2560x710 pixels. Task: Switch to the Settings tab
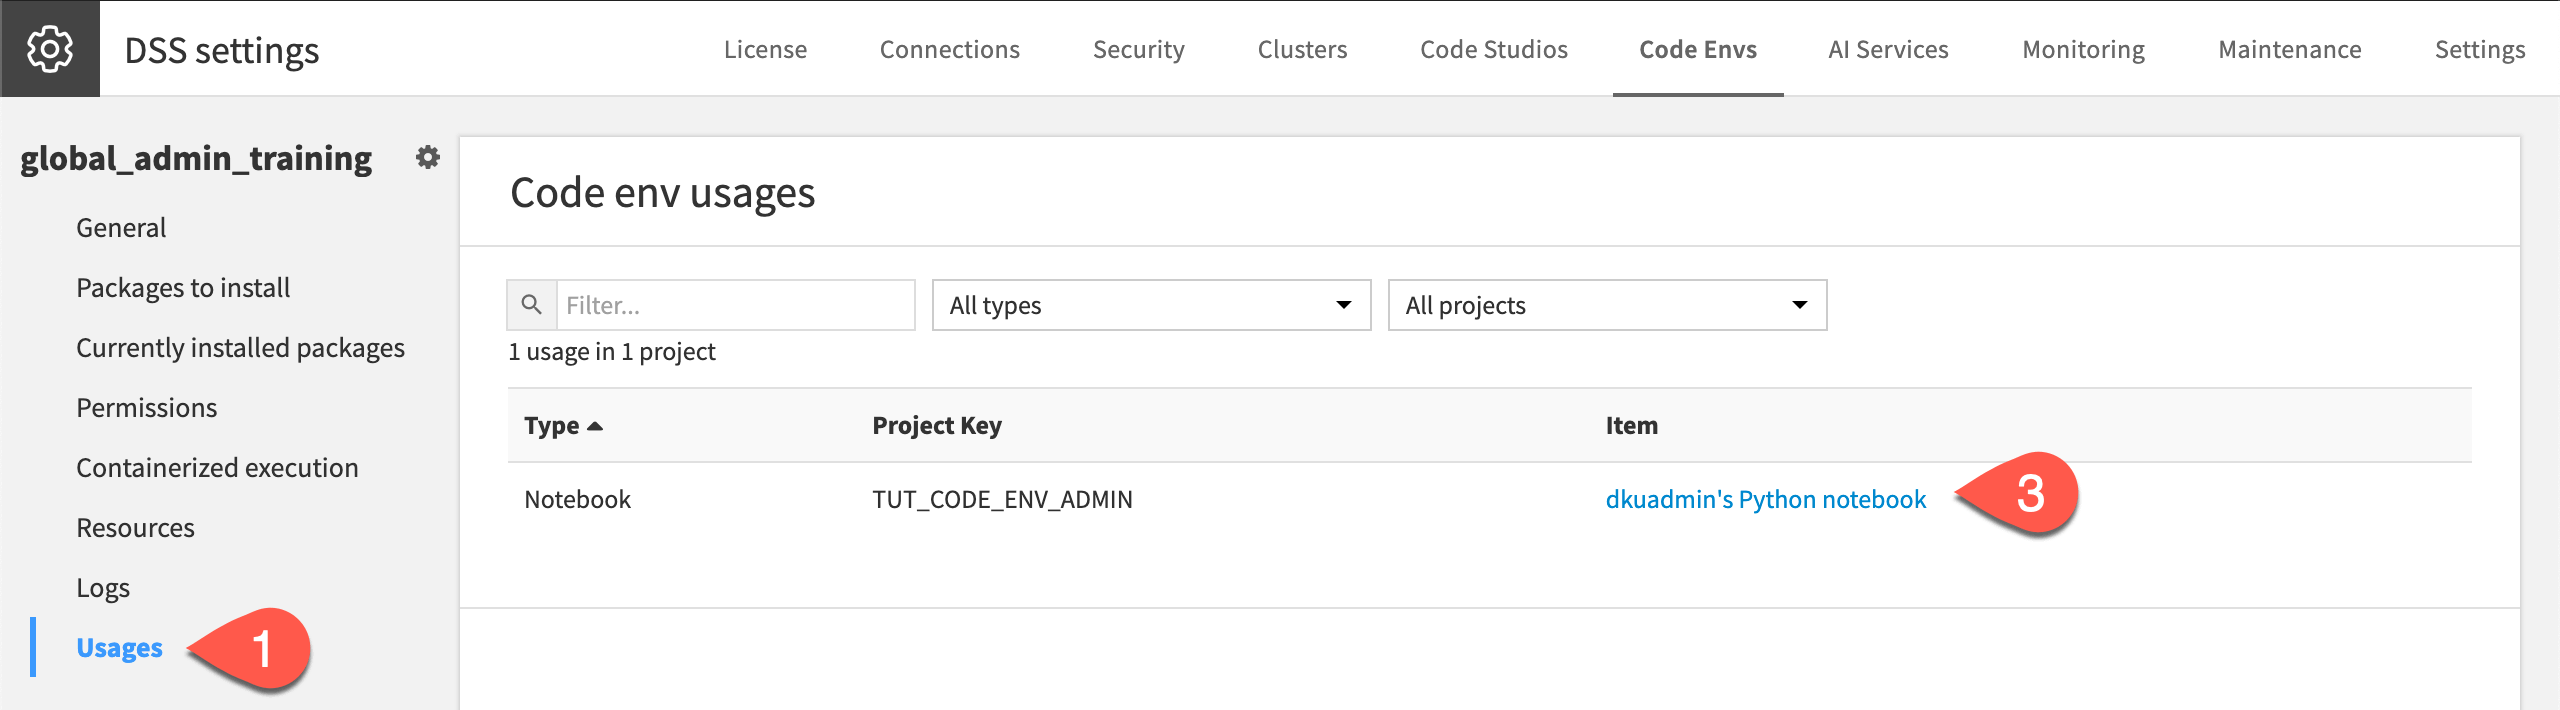[2480, 49]
